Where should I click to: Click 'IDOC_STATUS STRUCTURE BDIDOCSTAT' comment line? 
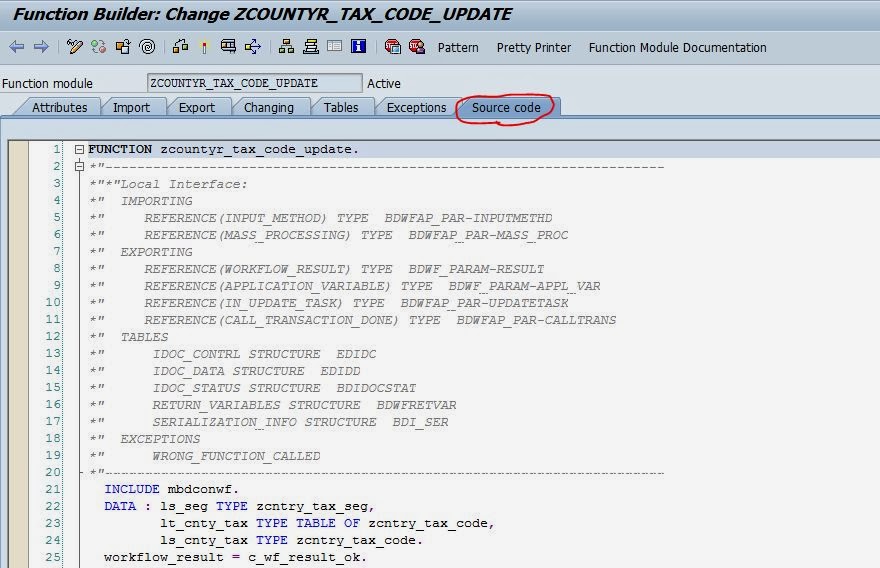pos(284,388)
